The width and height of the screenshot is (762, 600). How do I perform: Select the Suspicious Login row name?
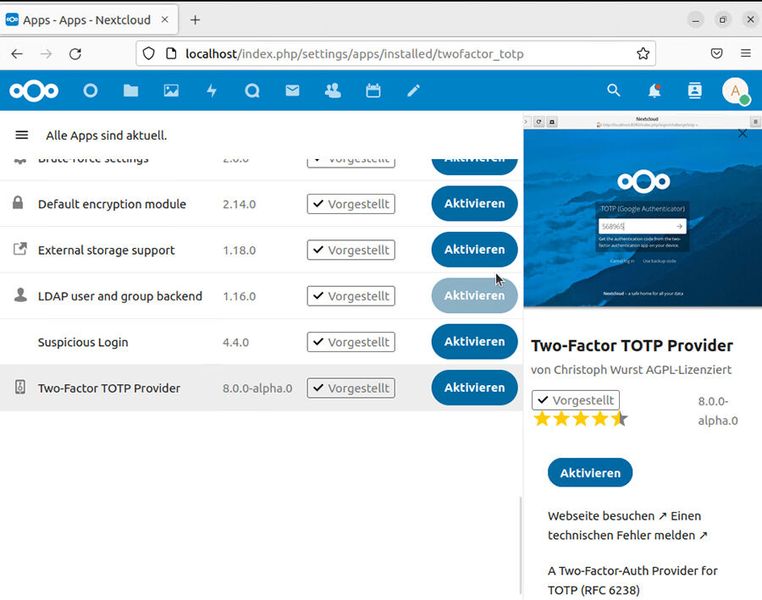83,343
